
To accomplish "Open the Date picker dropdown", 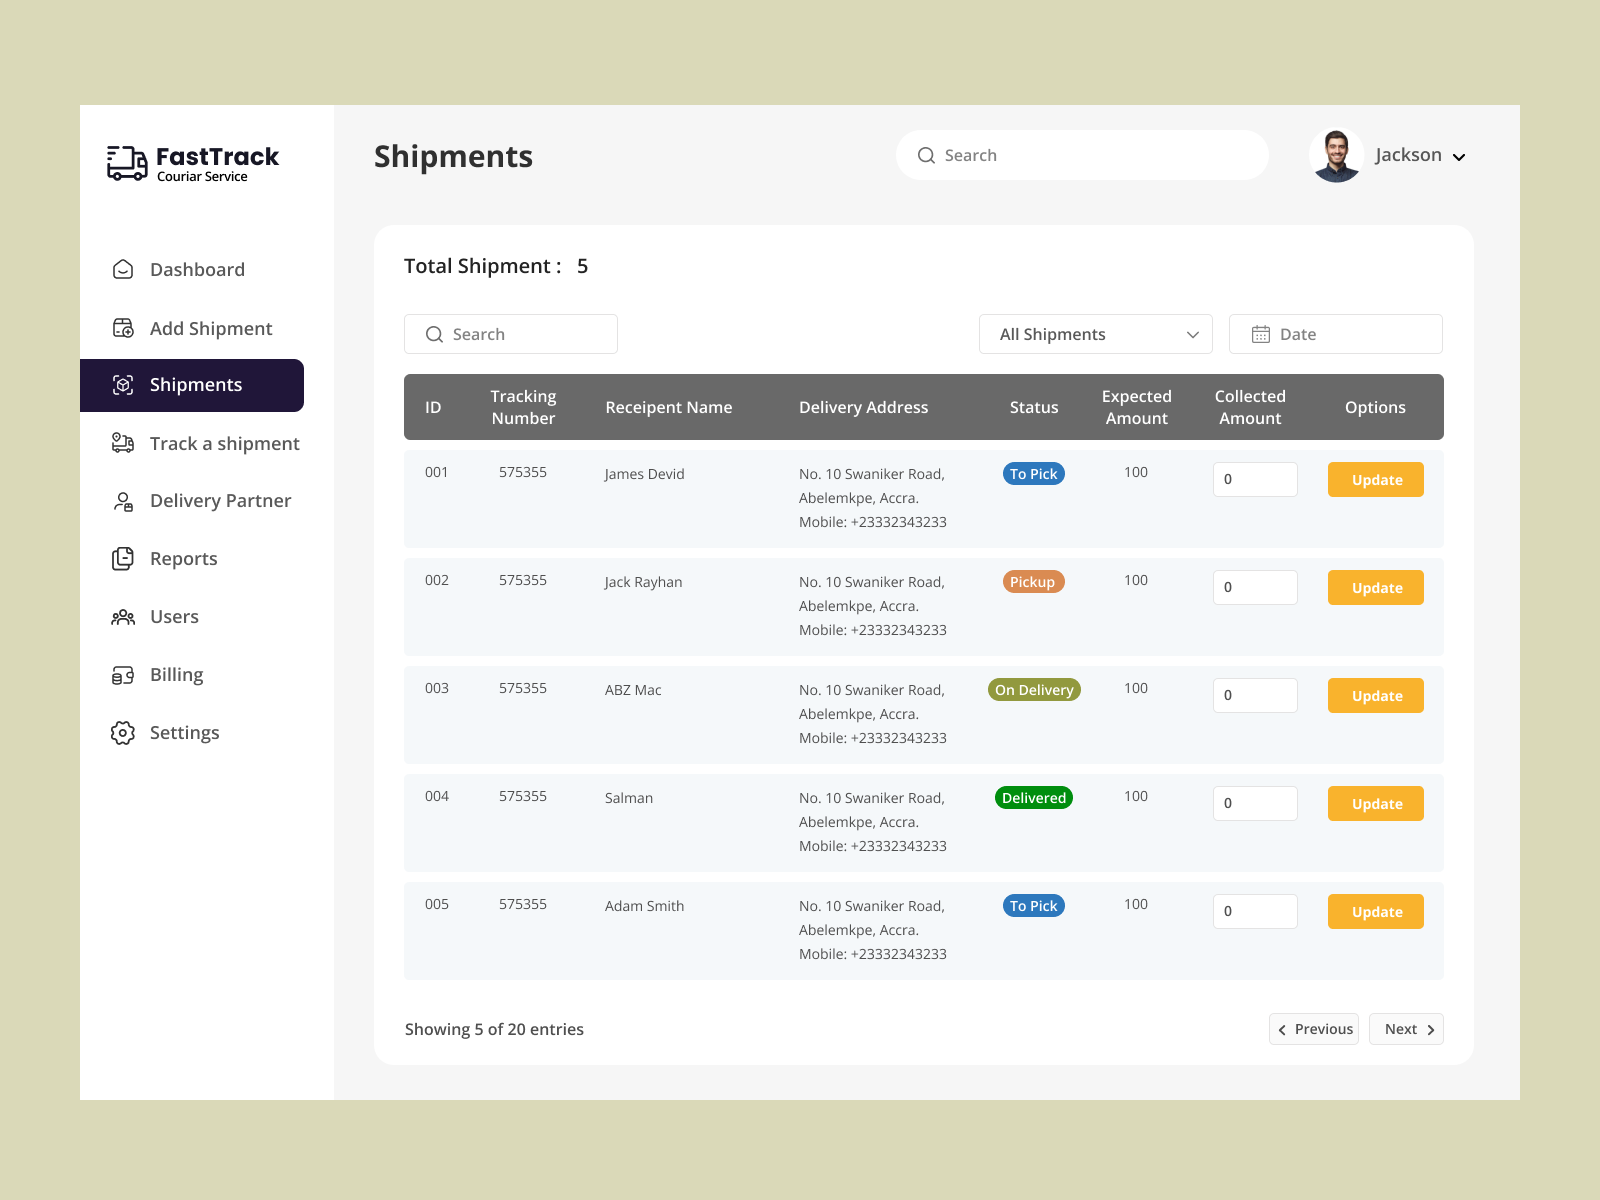I will [x=1336, y=334].
